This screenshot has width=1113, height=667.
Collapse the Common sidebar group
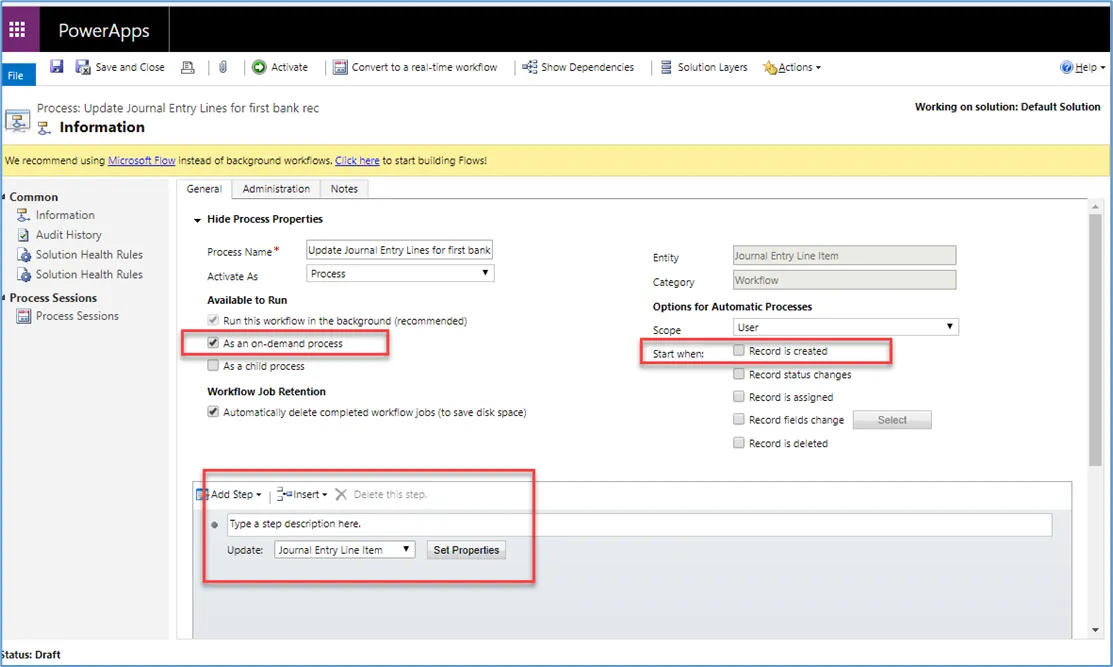click(x=4, y=197)
